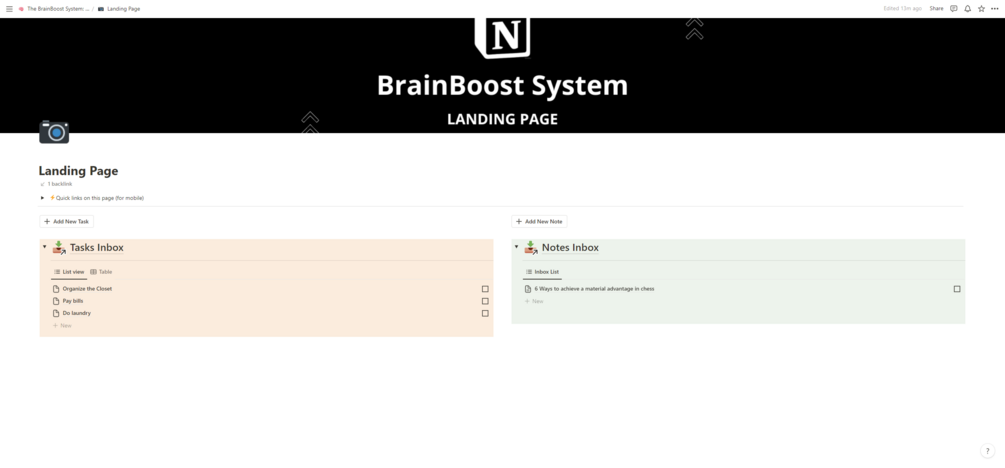
Task: Open the 6 Ways chess material advantage note
Action: (594, 289)
